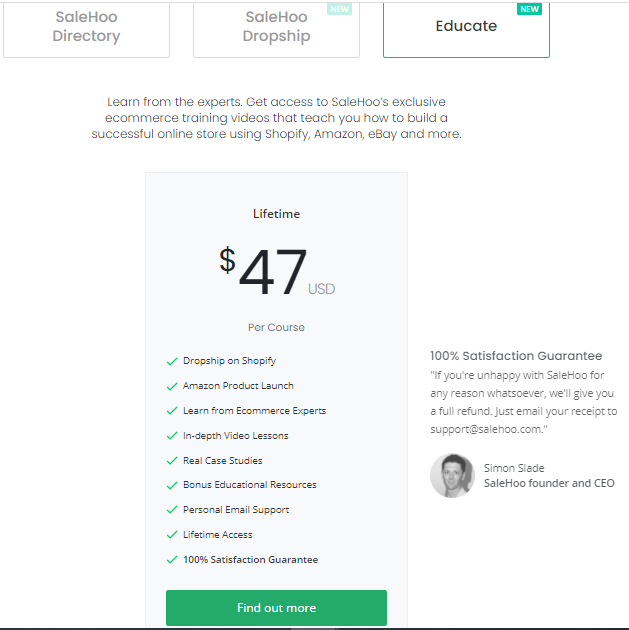This screenshot has height=630, width=629.
Task: Select the Educate tab
Action: (466, 29)
